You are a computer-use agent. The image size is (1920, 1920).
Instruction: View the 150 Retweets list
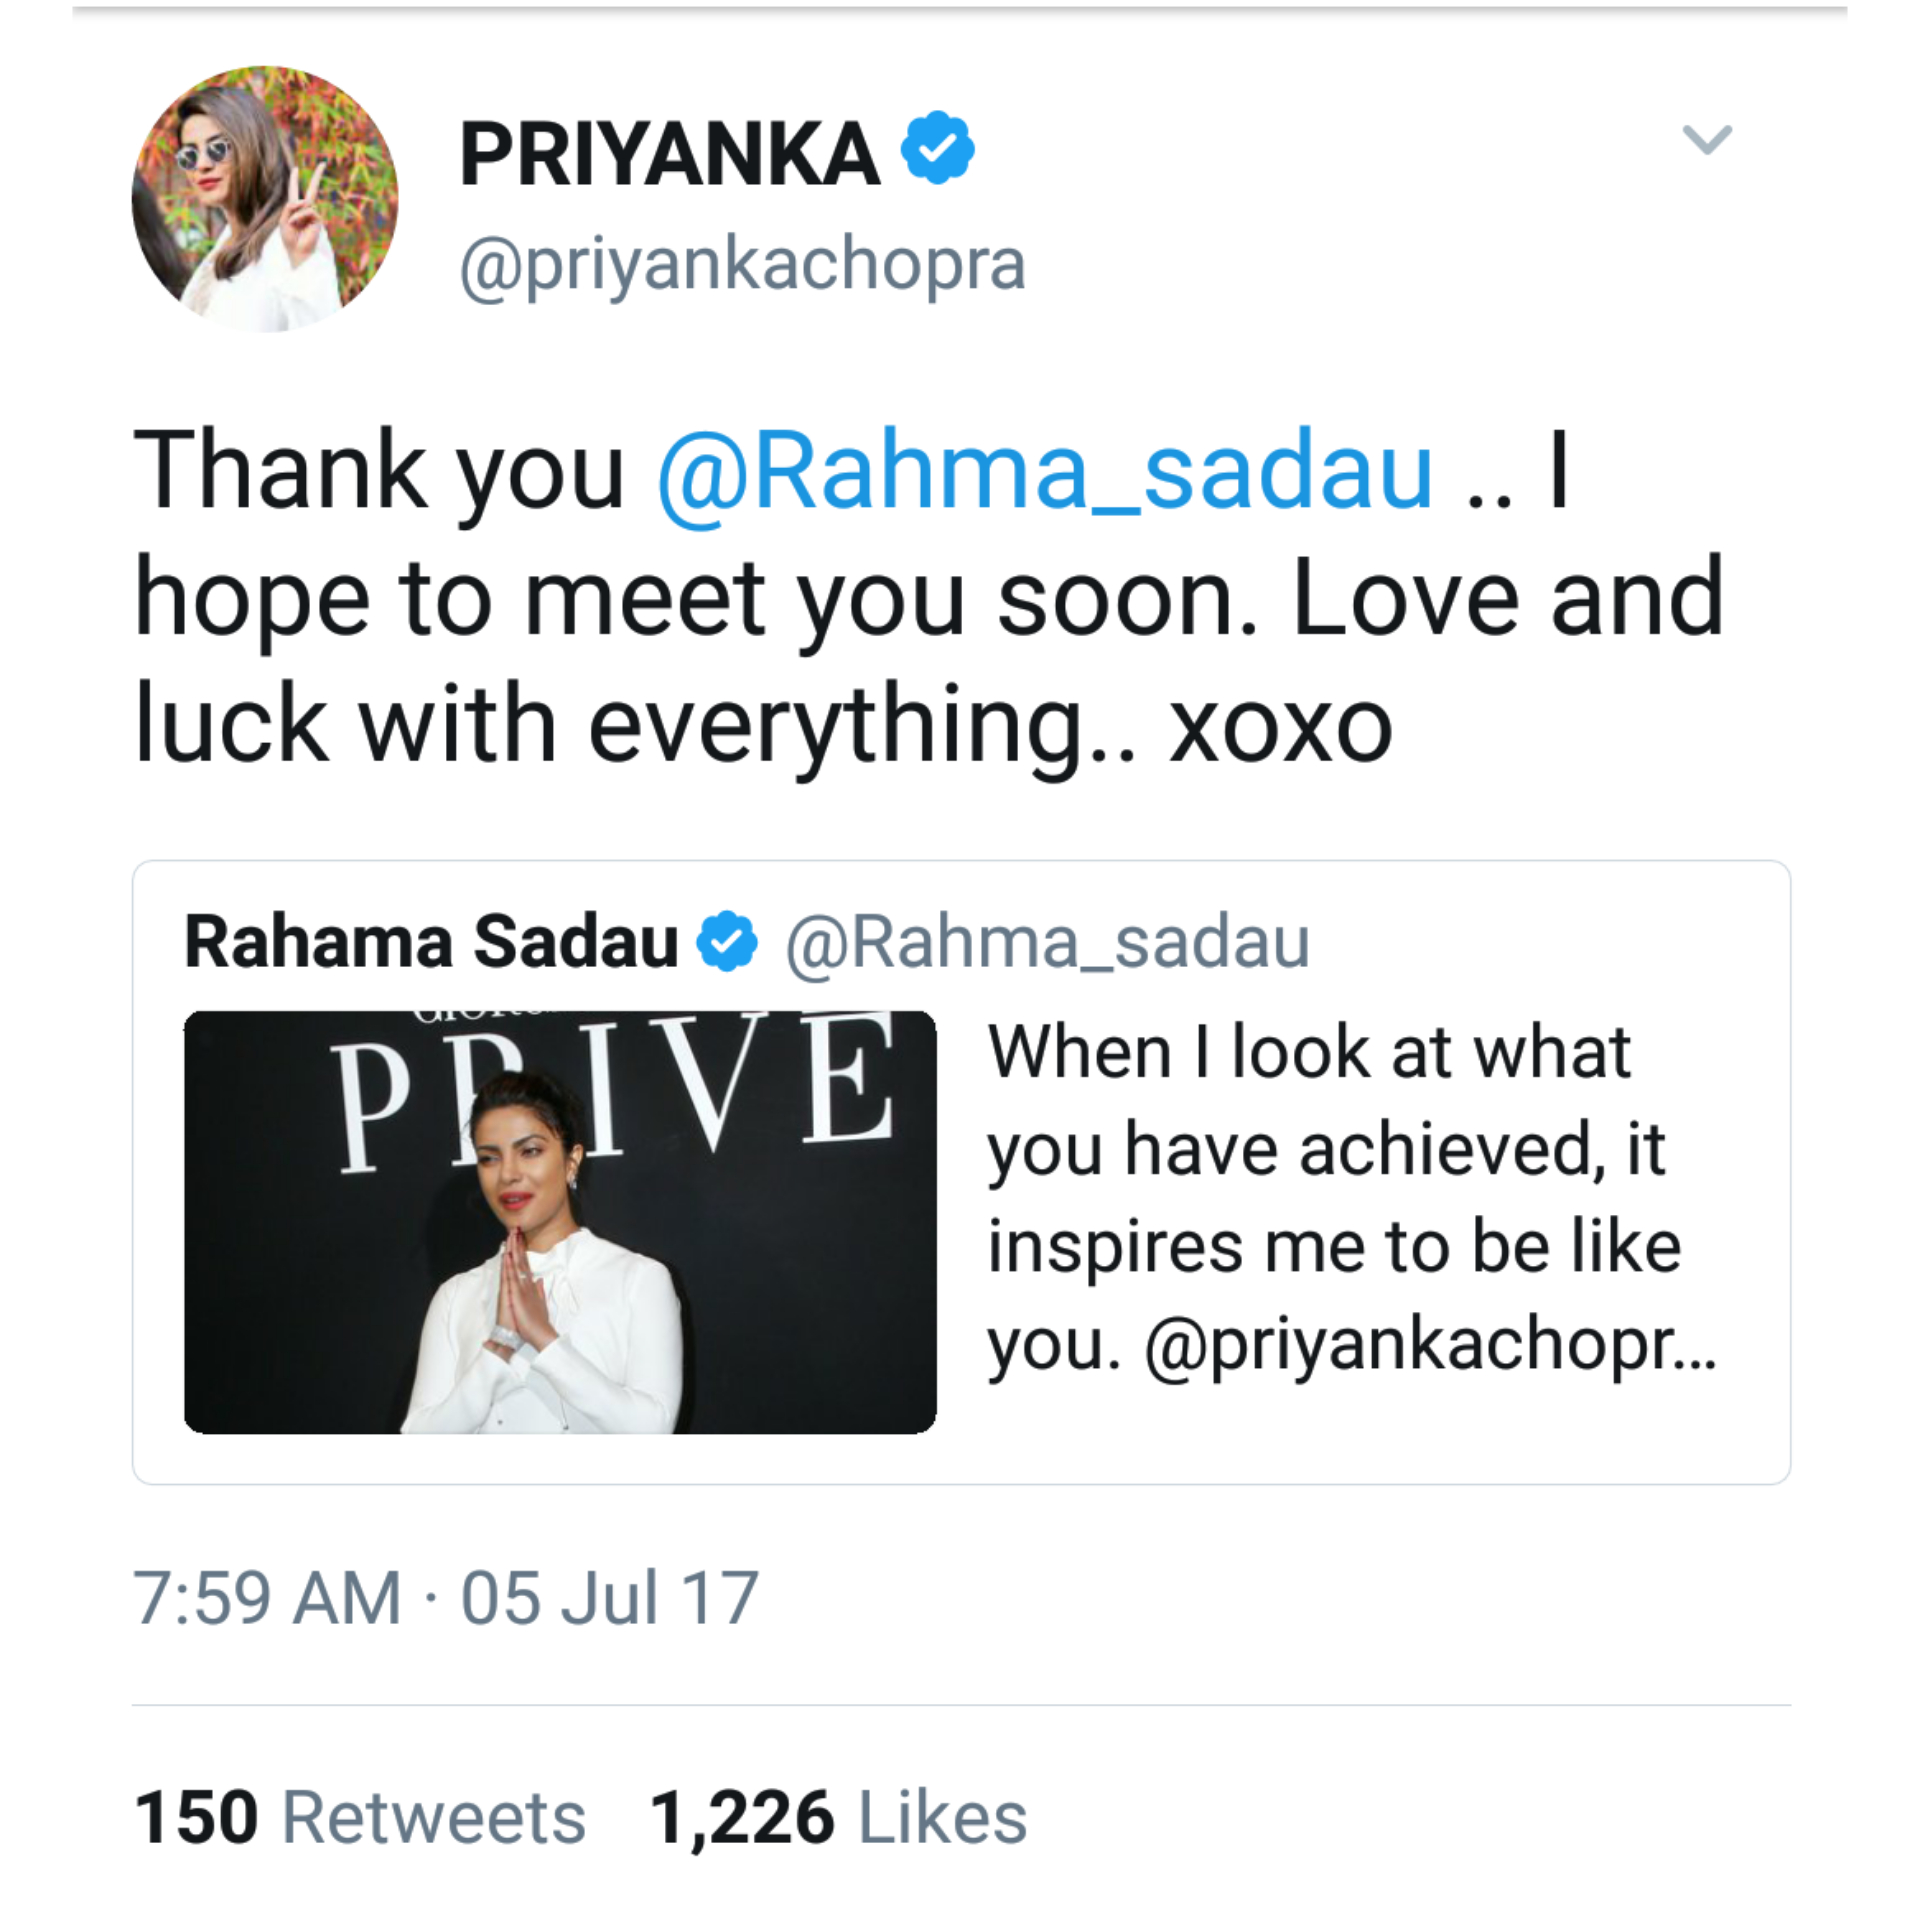coord(360,1817)
